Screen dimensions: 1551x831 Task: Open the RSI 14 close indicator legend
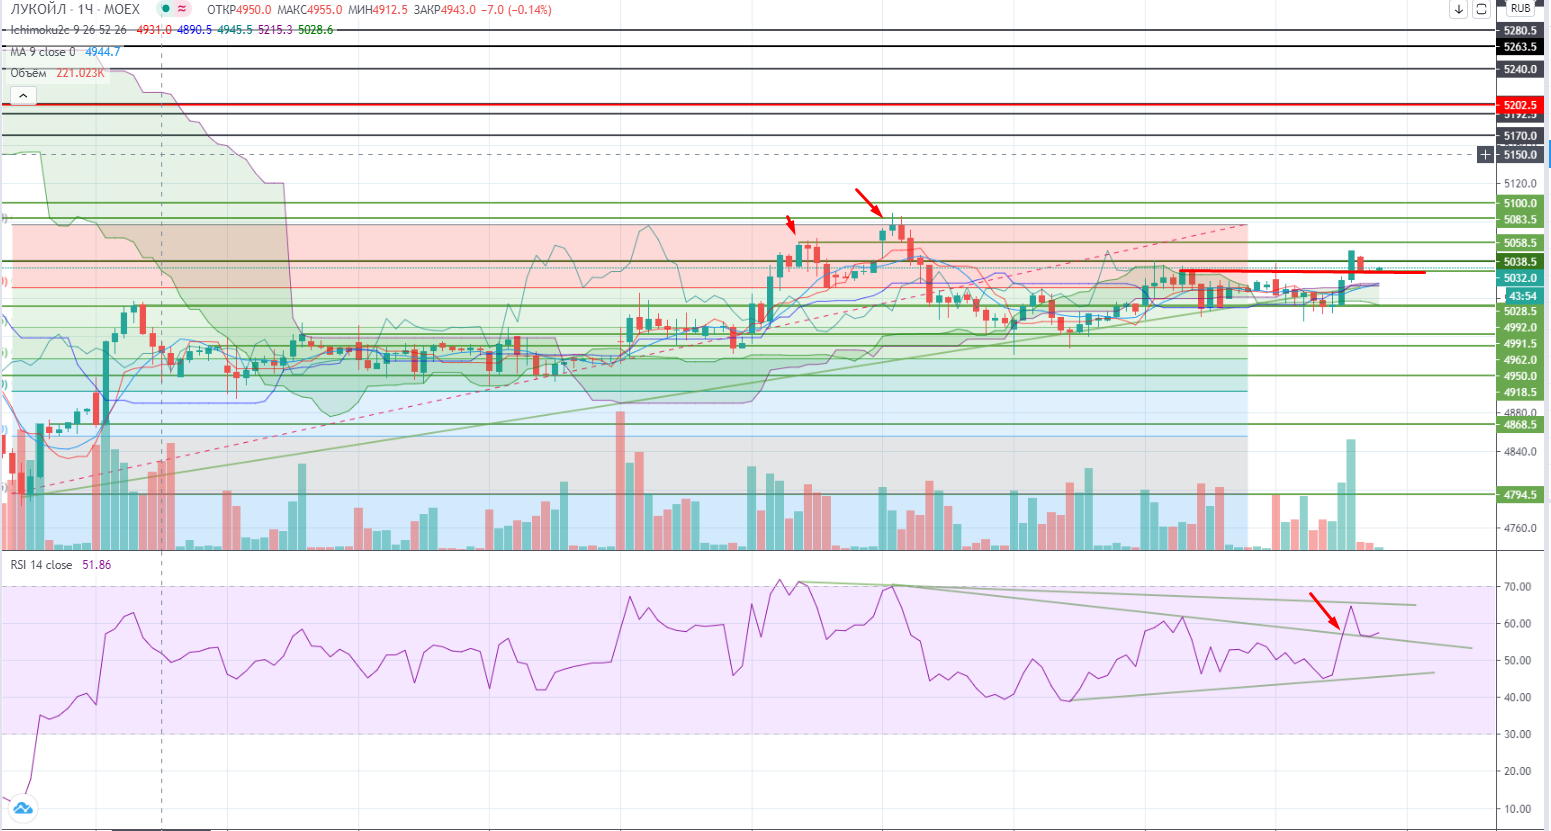click(x=41, y=565)
